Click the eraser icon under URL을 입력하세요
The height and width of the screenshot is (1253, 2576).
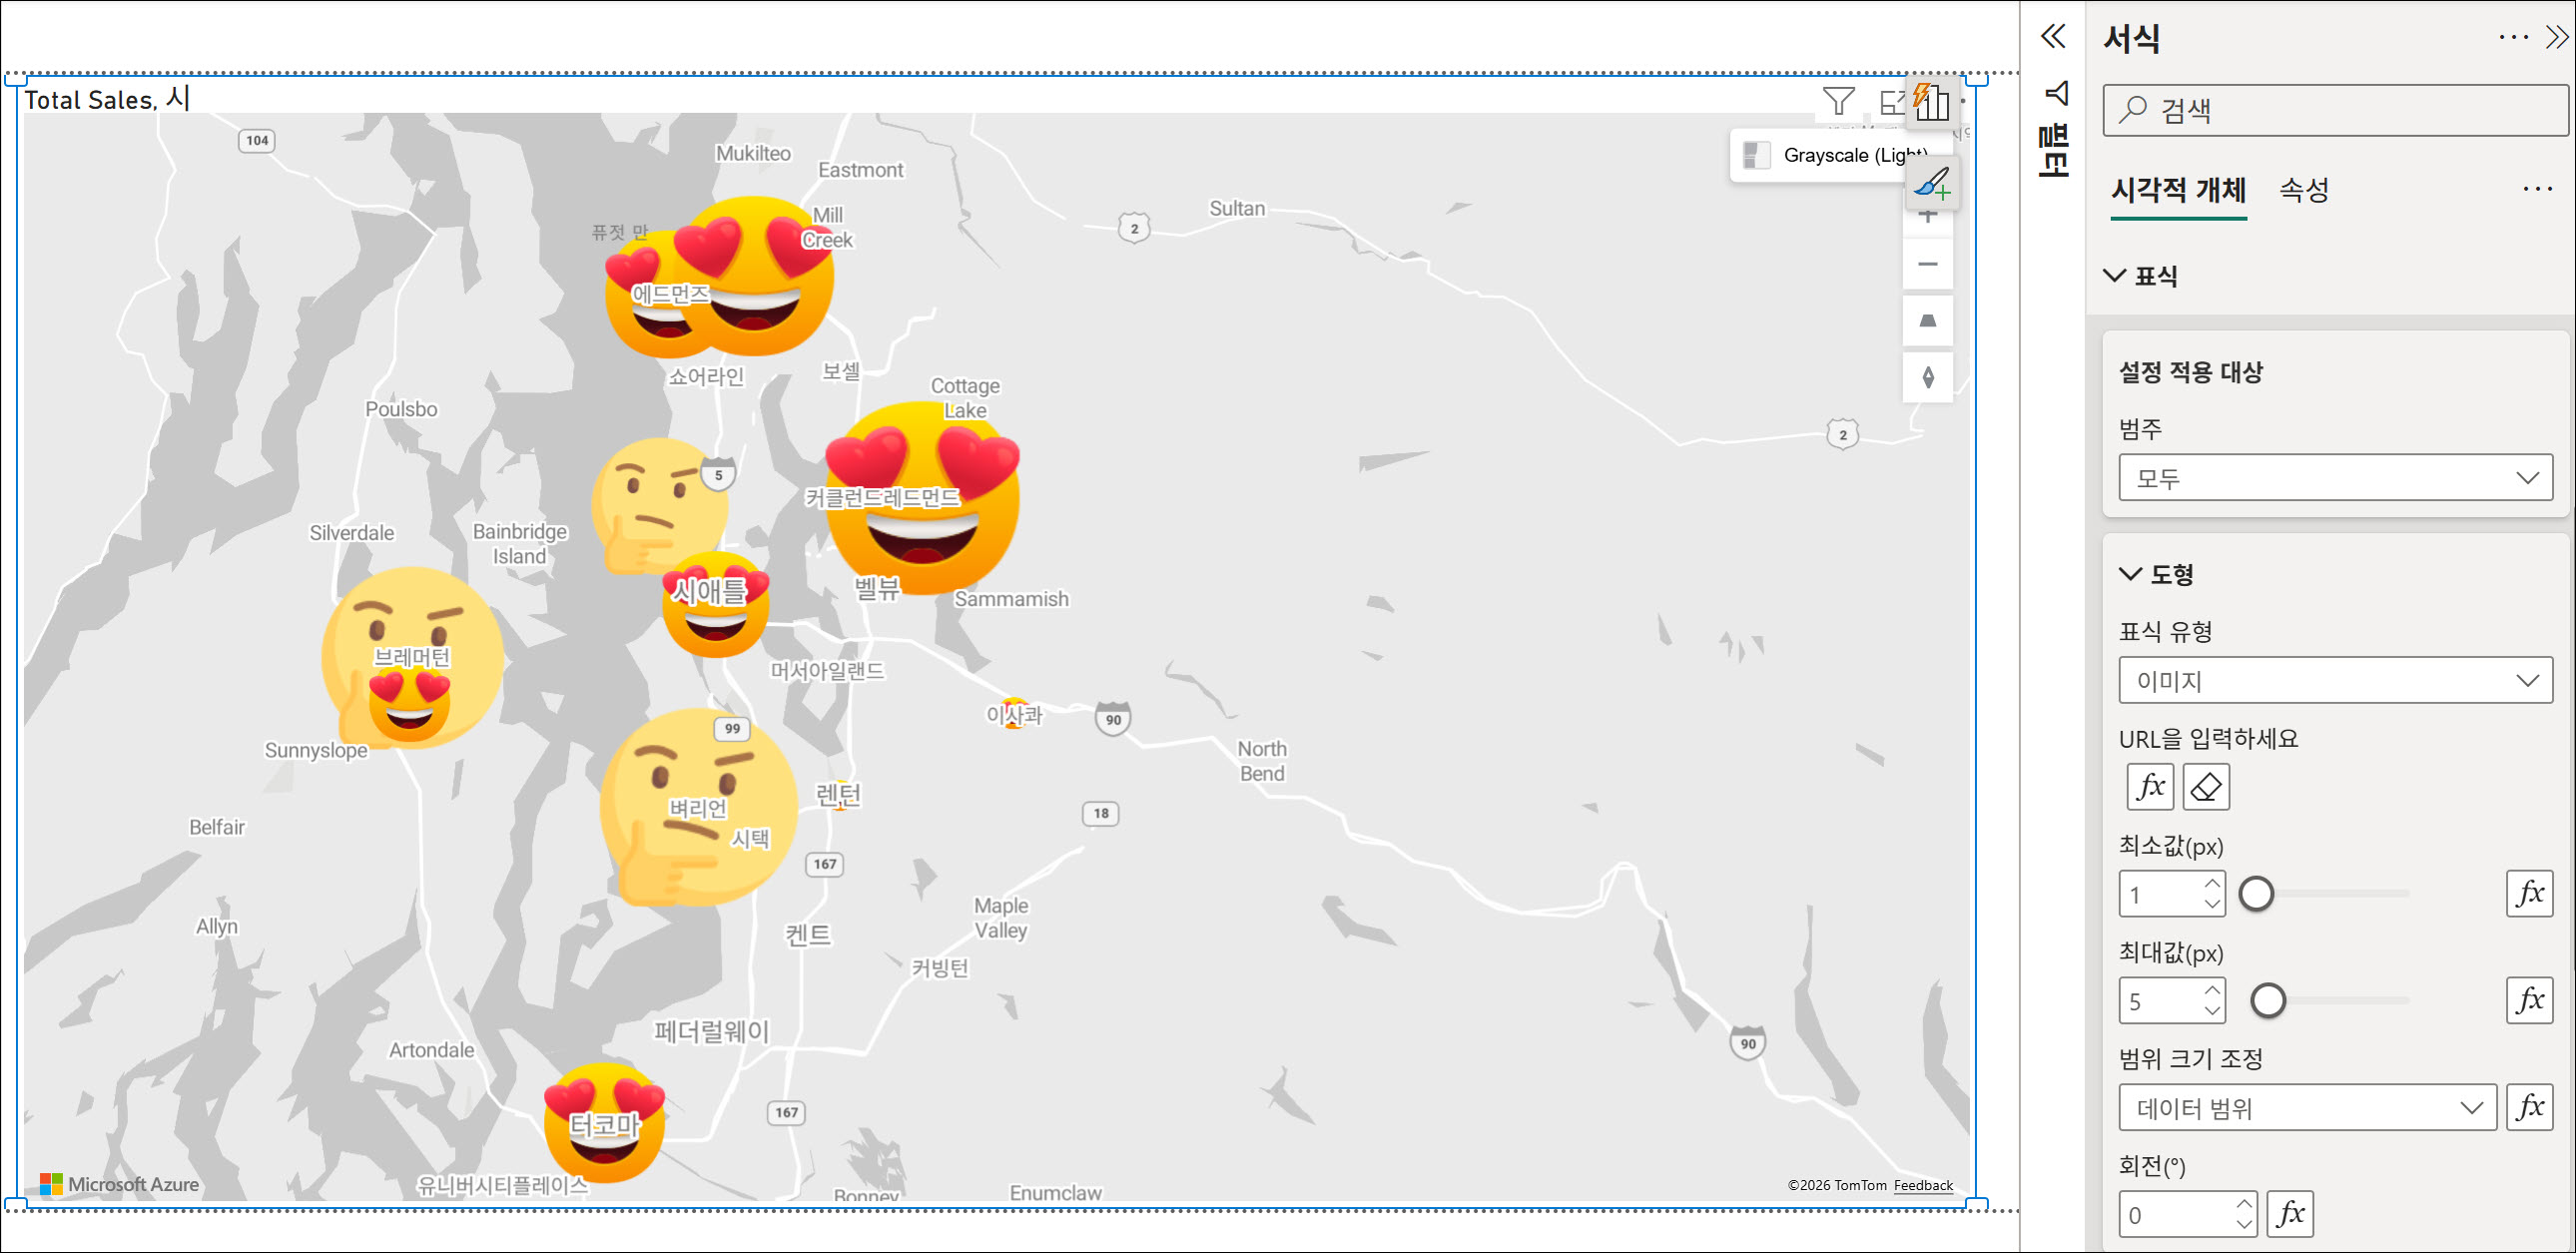coord(2205,787)
